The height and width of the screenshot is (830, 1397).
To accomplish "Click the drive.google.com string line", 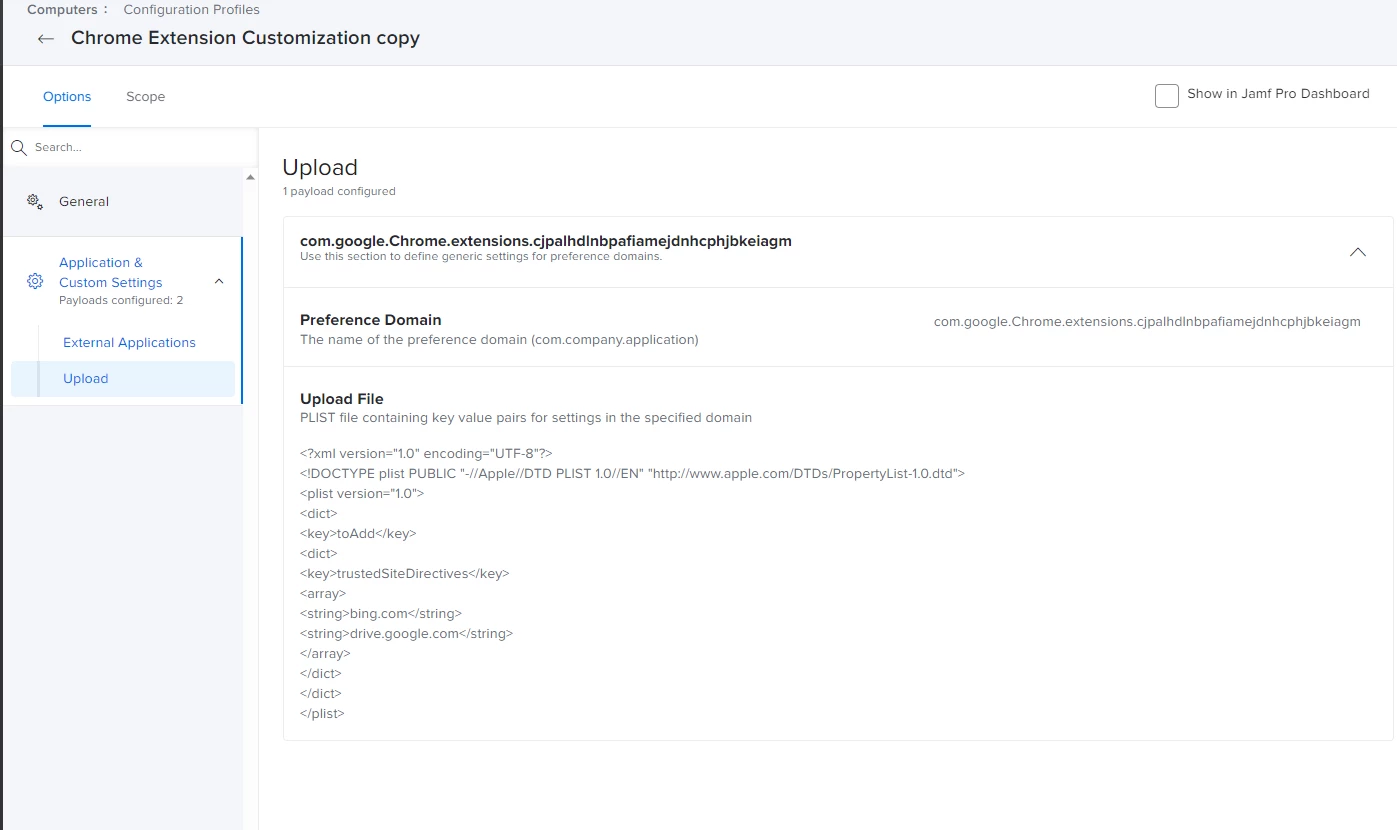I will [406, 633].
